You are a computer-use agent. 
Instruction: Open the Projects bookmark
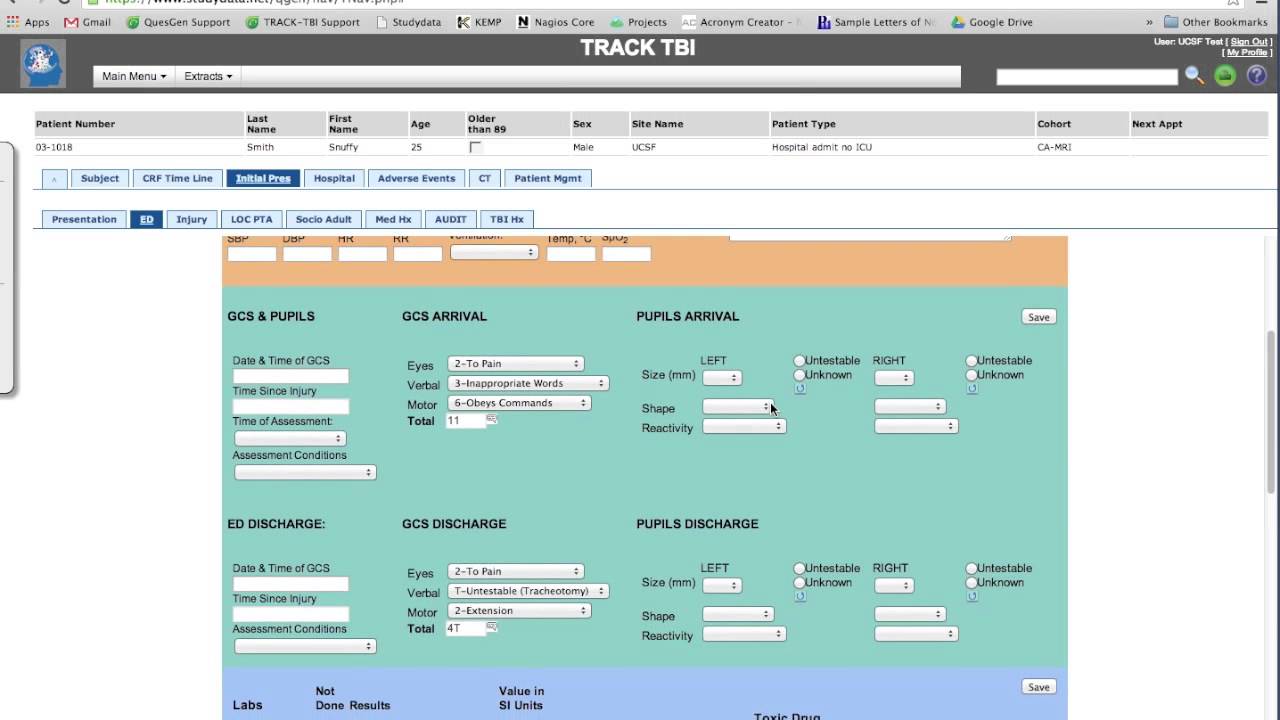click(x=638, y=22)
